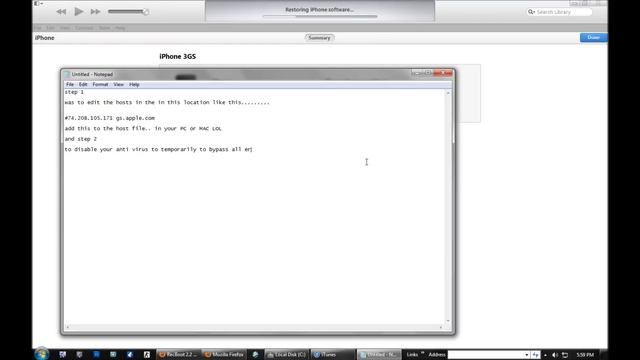Screen dimensions: 640x360
Task: Click the Address bar Go button
Action: coord(536,355)
